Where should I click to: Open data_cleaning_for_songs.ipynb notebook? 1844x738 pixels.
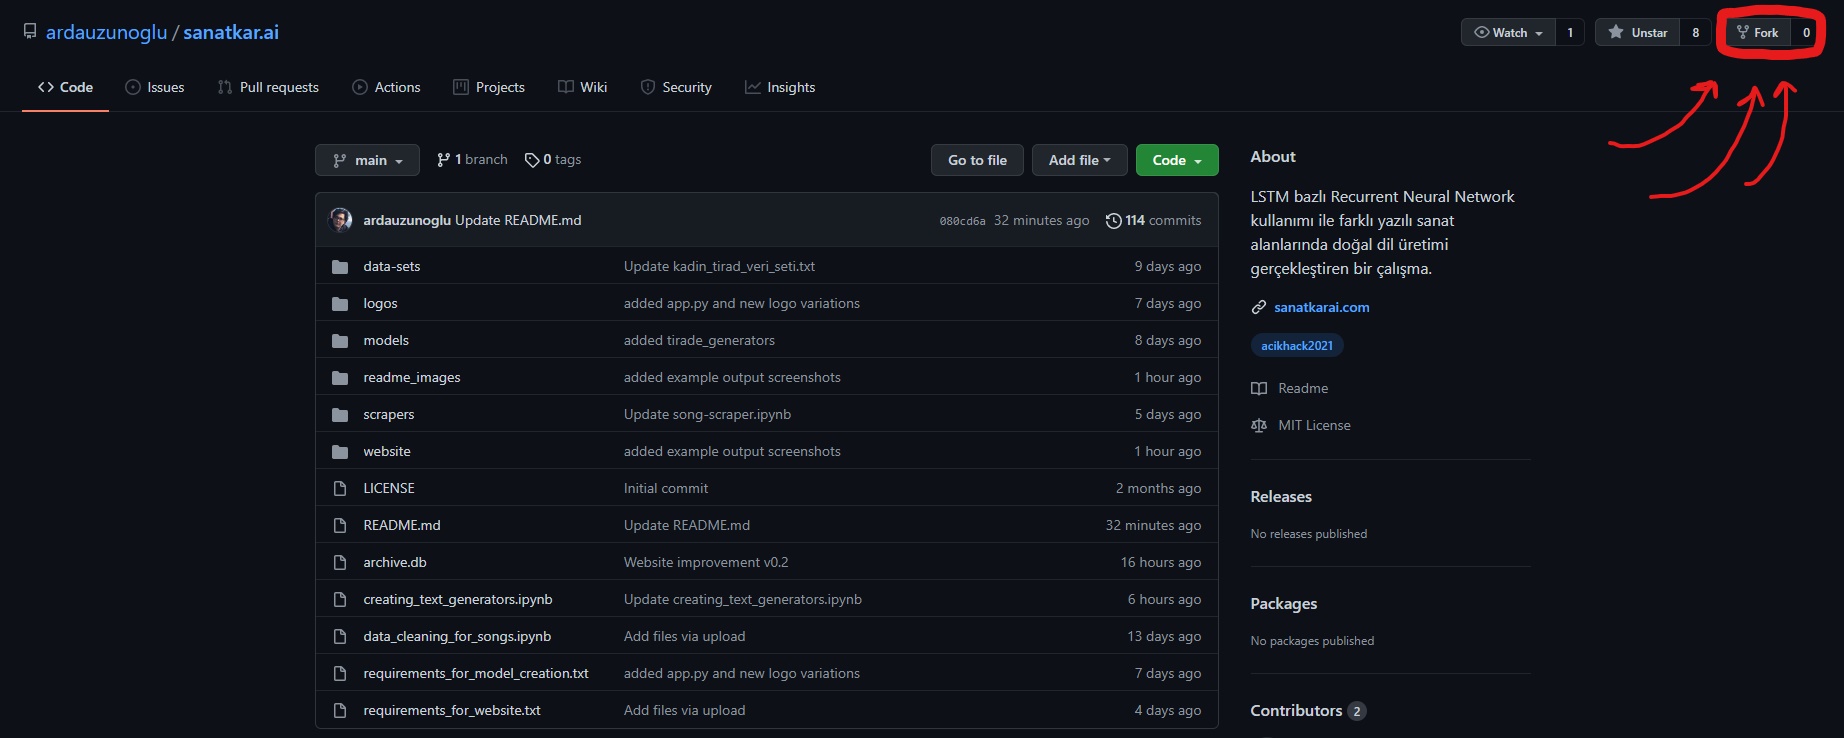457,636
